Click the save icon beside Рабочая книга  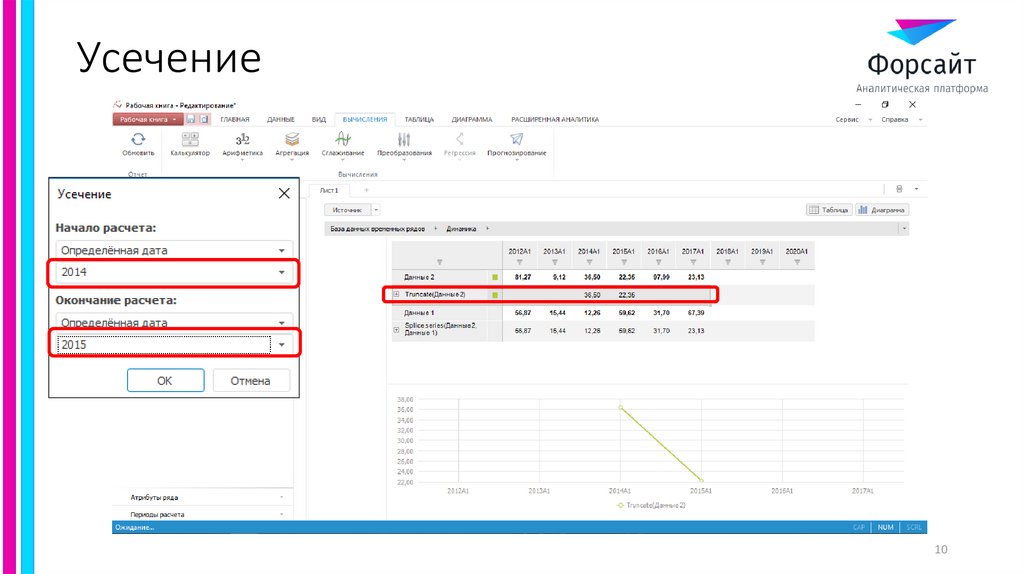tap(191, 119)
